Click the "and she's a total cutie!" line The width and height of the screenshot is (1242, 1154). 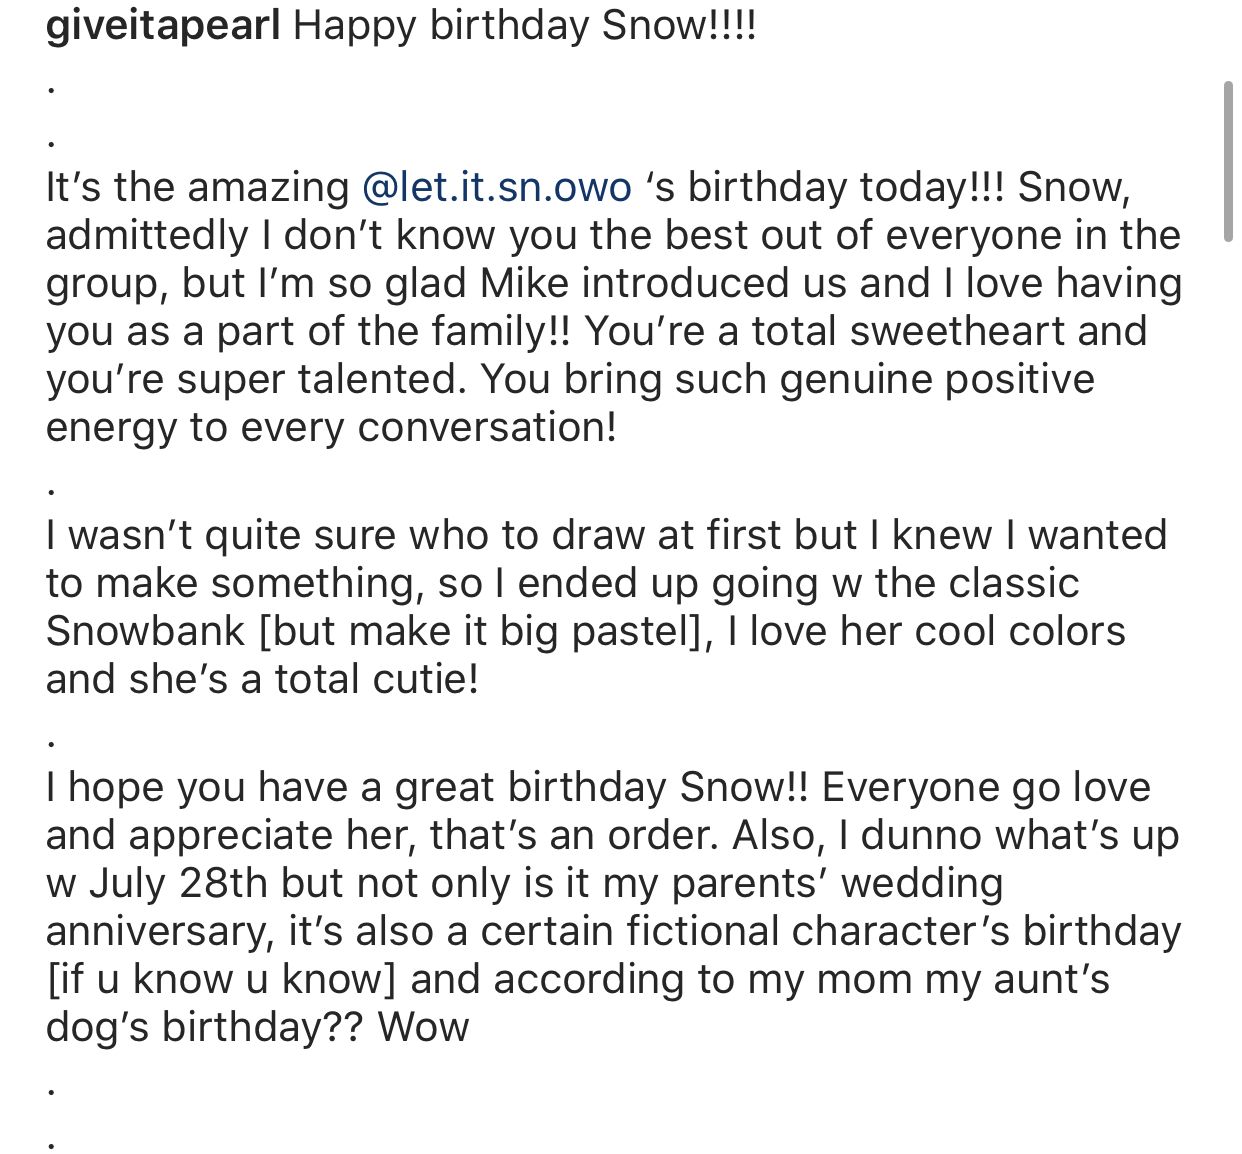(262, 679)
